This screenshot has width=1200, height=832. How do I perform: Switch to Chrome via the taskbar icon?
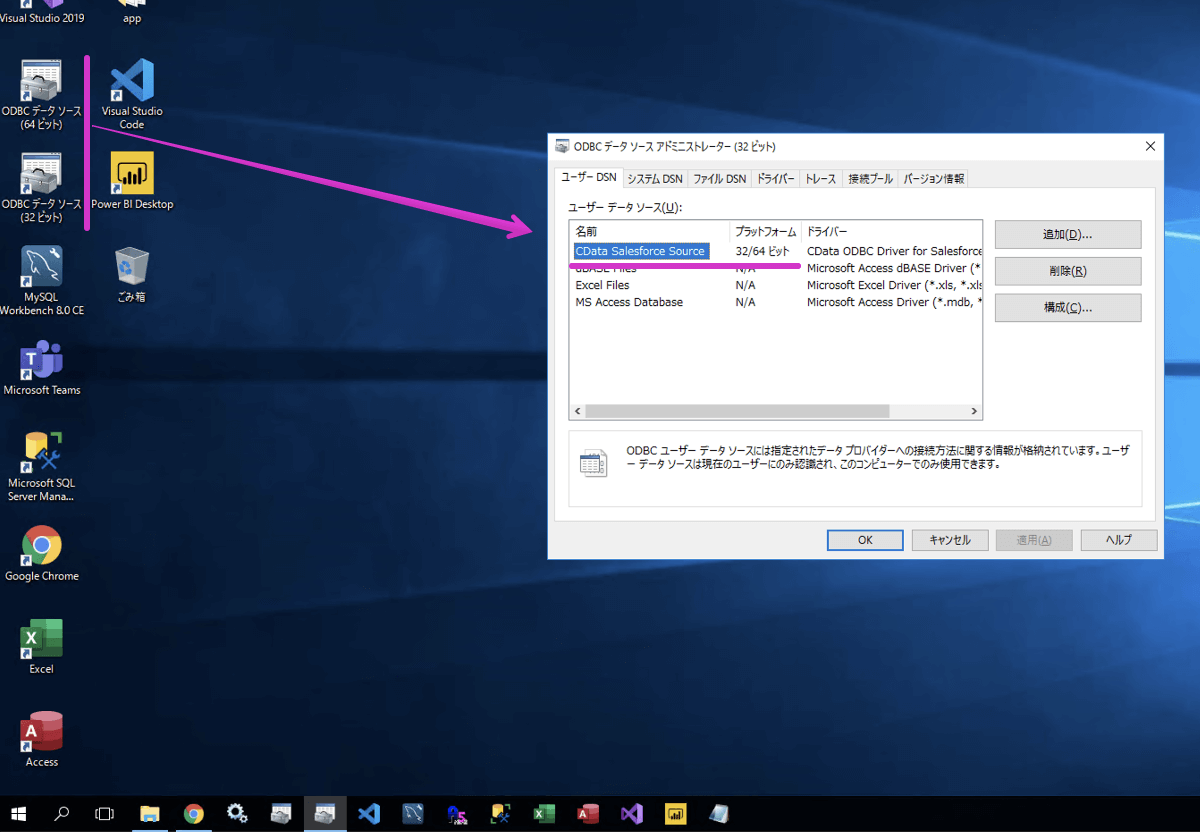click(194, 814)
